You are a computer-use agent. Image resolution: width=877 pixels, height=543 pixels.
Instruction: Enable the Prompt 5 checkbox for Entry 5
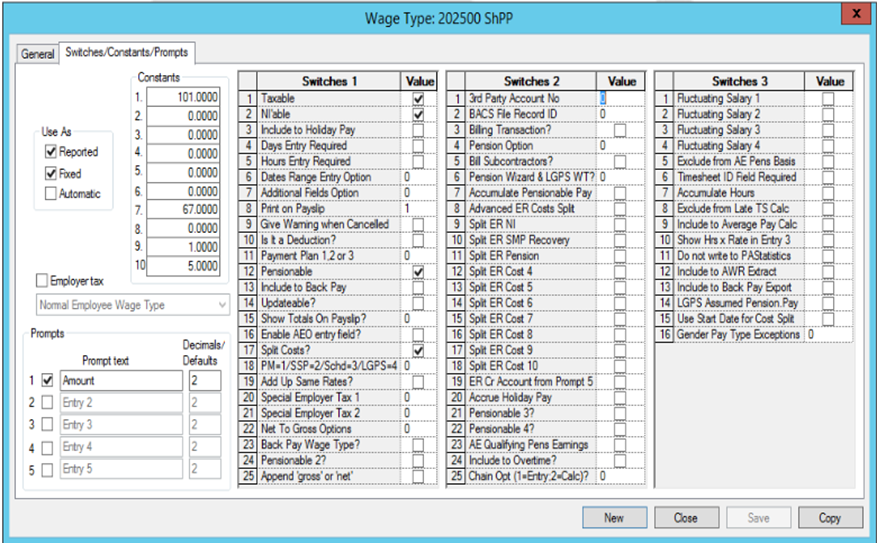click(x=48, y=470)
